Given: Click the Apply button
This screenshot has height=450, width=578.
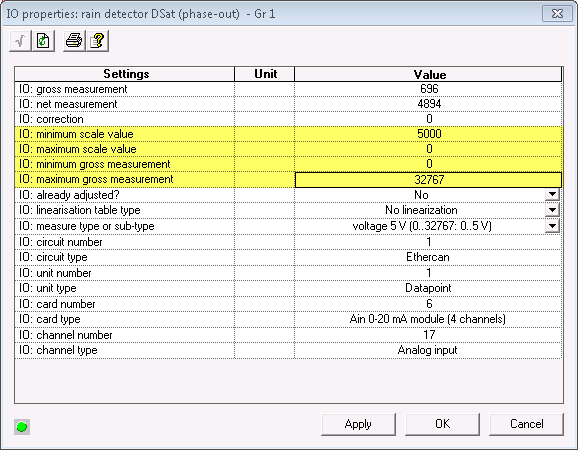Looking at the screenshot, I should [x=358, y=424].
